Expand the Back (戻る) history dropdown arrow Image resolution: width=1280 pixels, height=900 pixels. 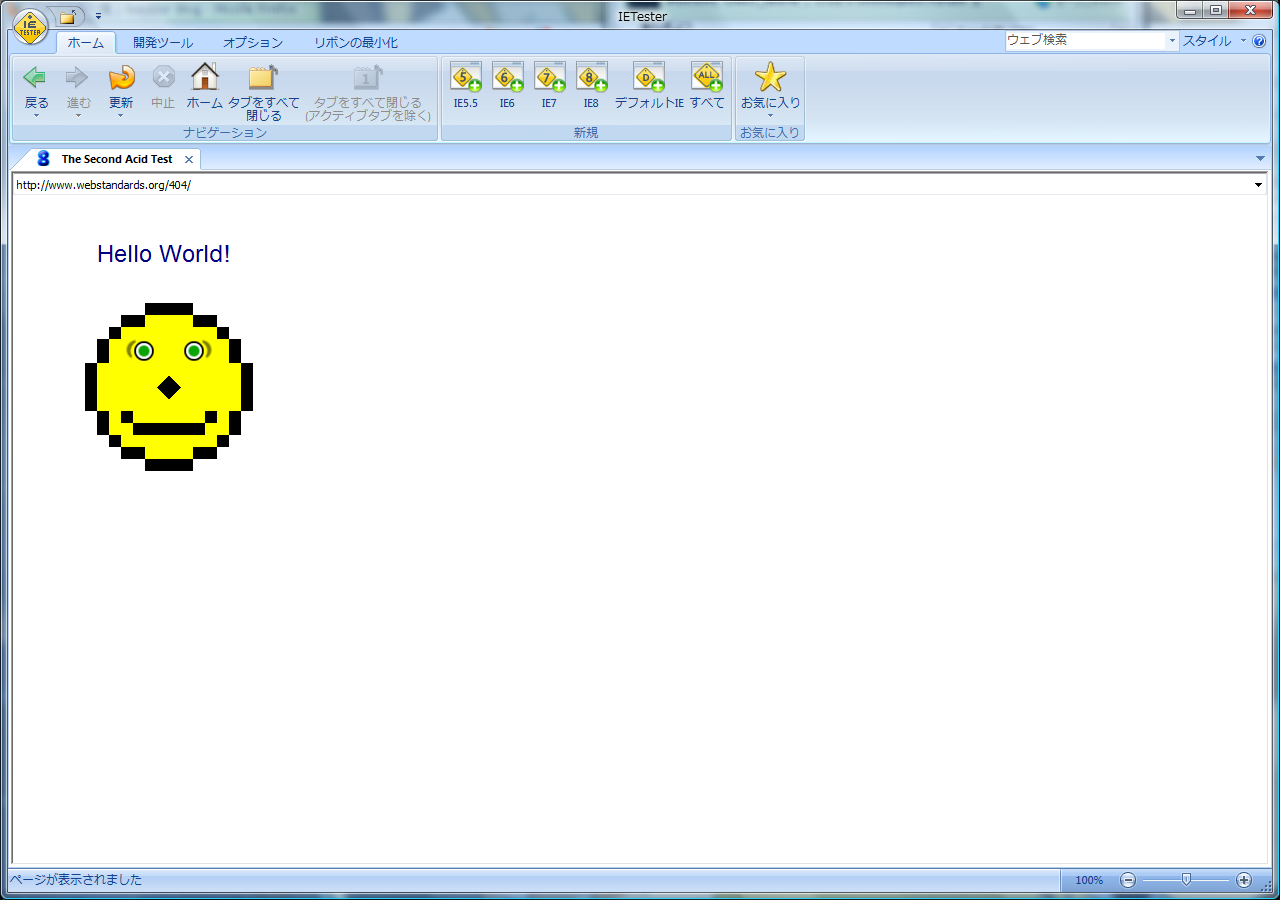tap(35, 115)
